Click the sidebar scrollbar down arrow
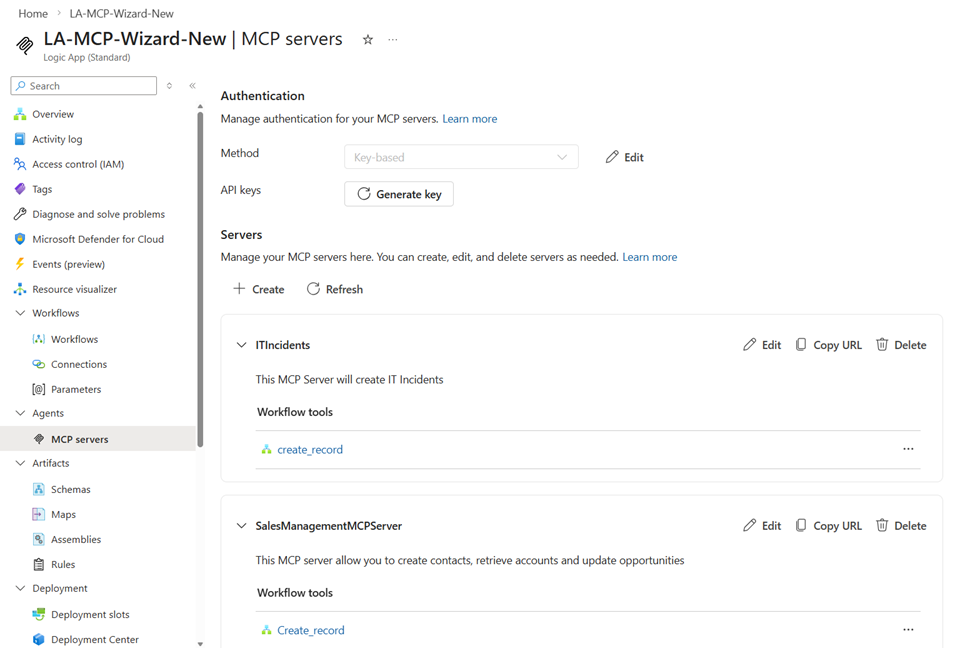Screen dimensions: 975x648 (x=200, y=644)
